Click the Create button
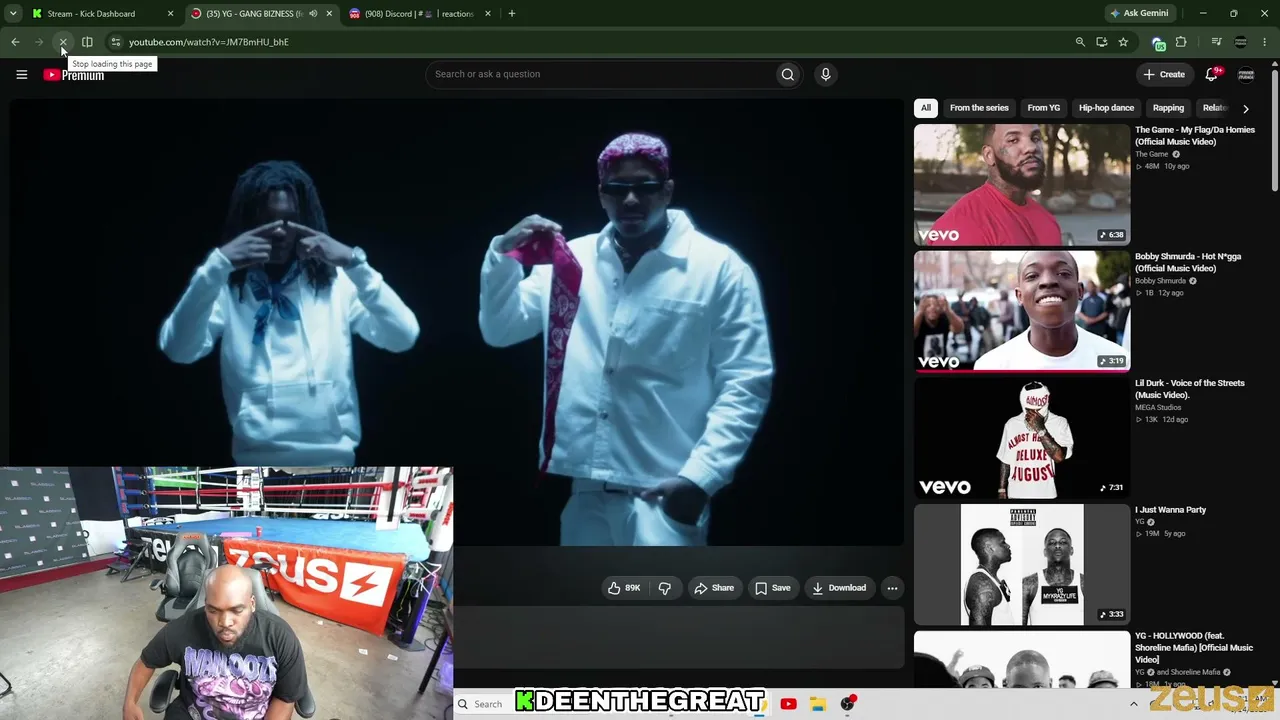Screen dimensions: 1280x720 (1164, 74)
